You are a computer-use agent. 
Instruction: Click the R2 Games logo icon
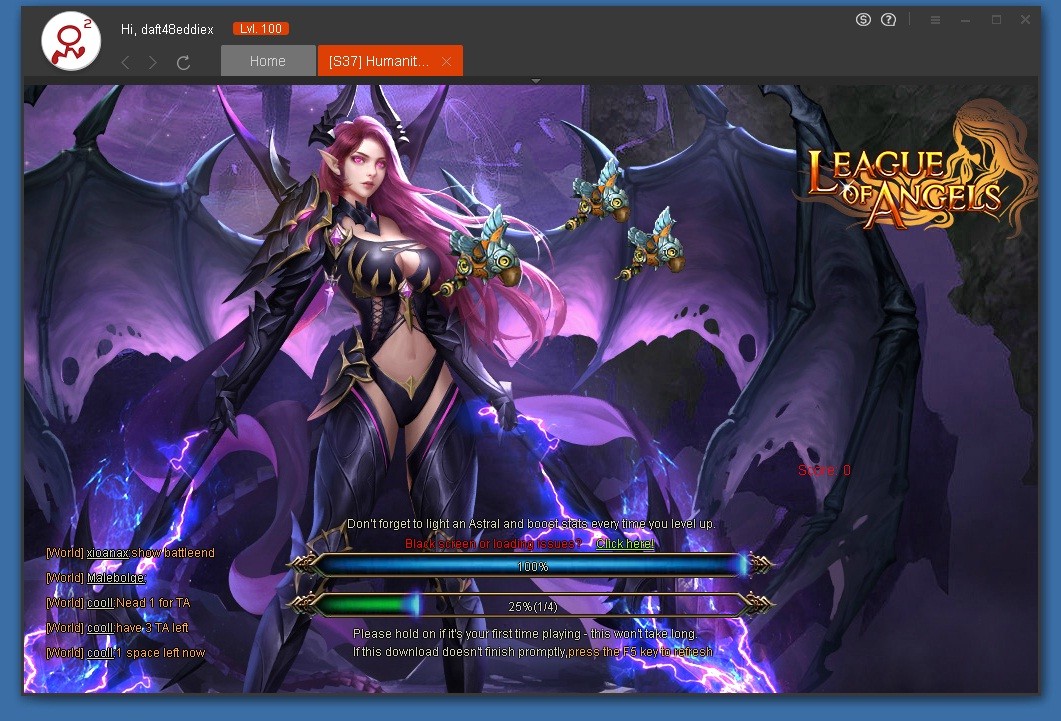[x=70, y=41]
